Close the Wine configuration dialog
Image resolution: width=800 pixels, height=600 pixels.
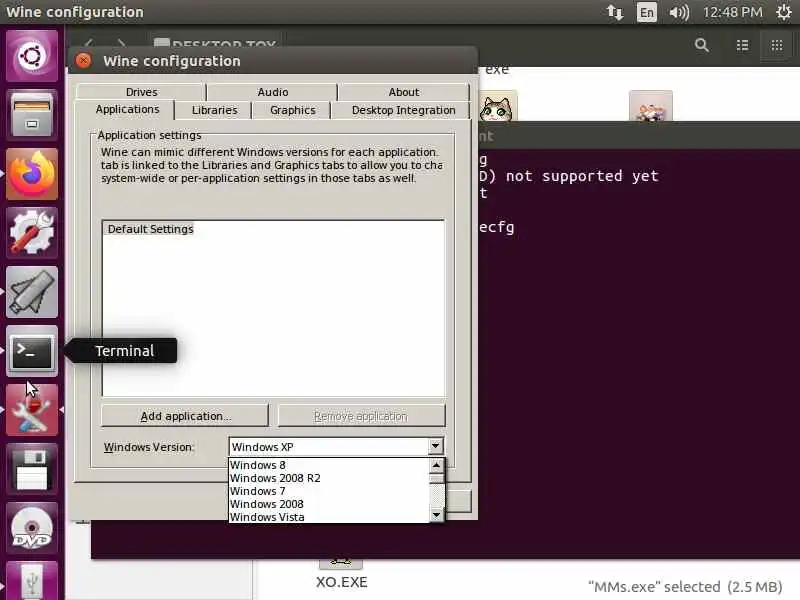click(84, 61)
